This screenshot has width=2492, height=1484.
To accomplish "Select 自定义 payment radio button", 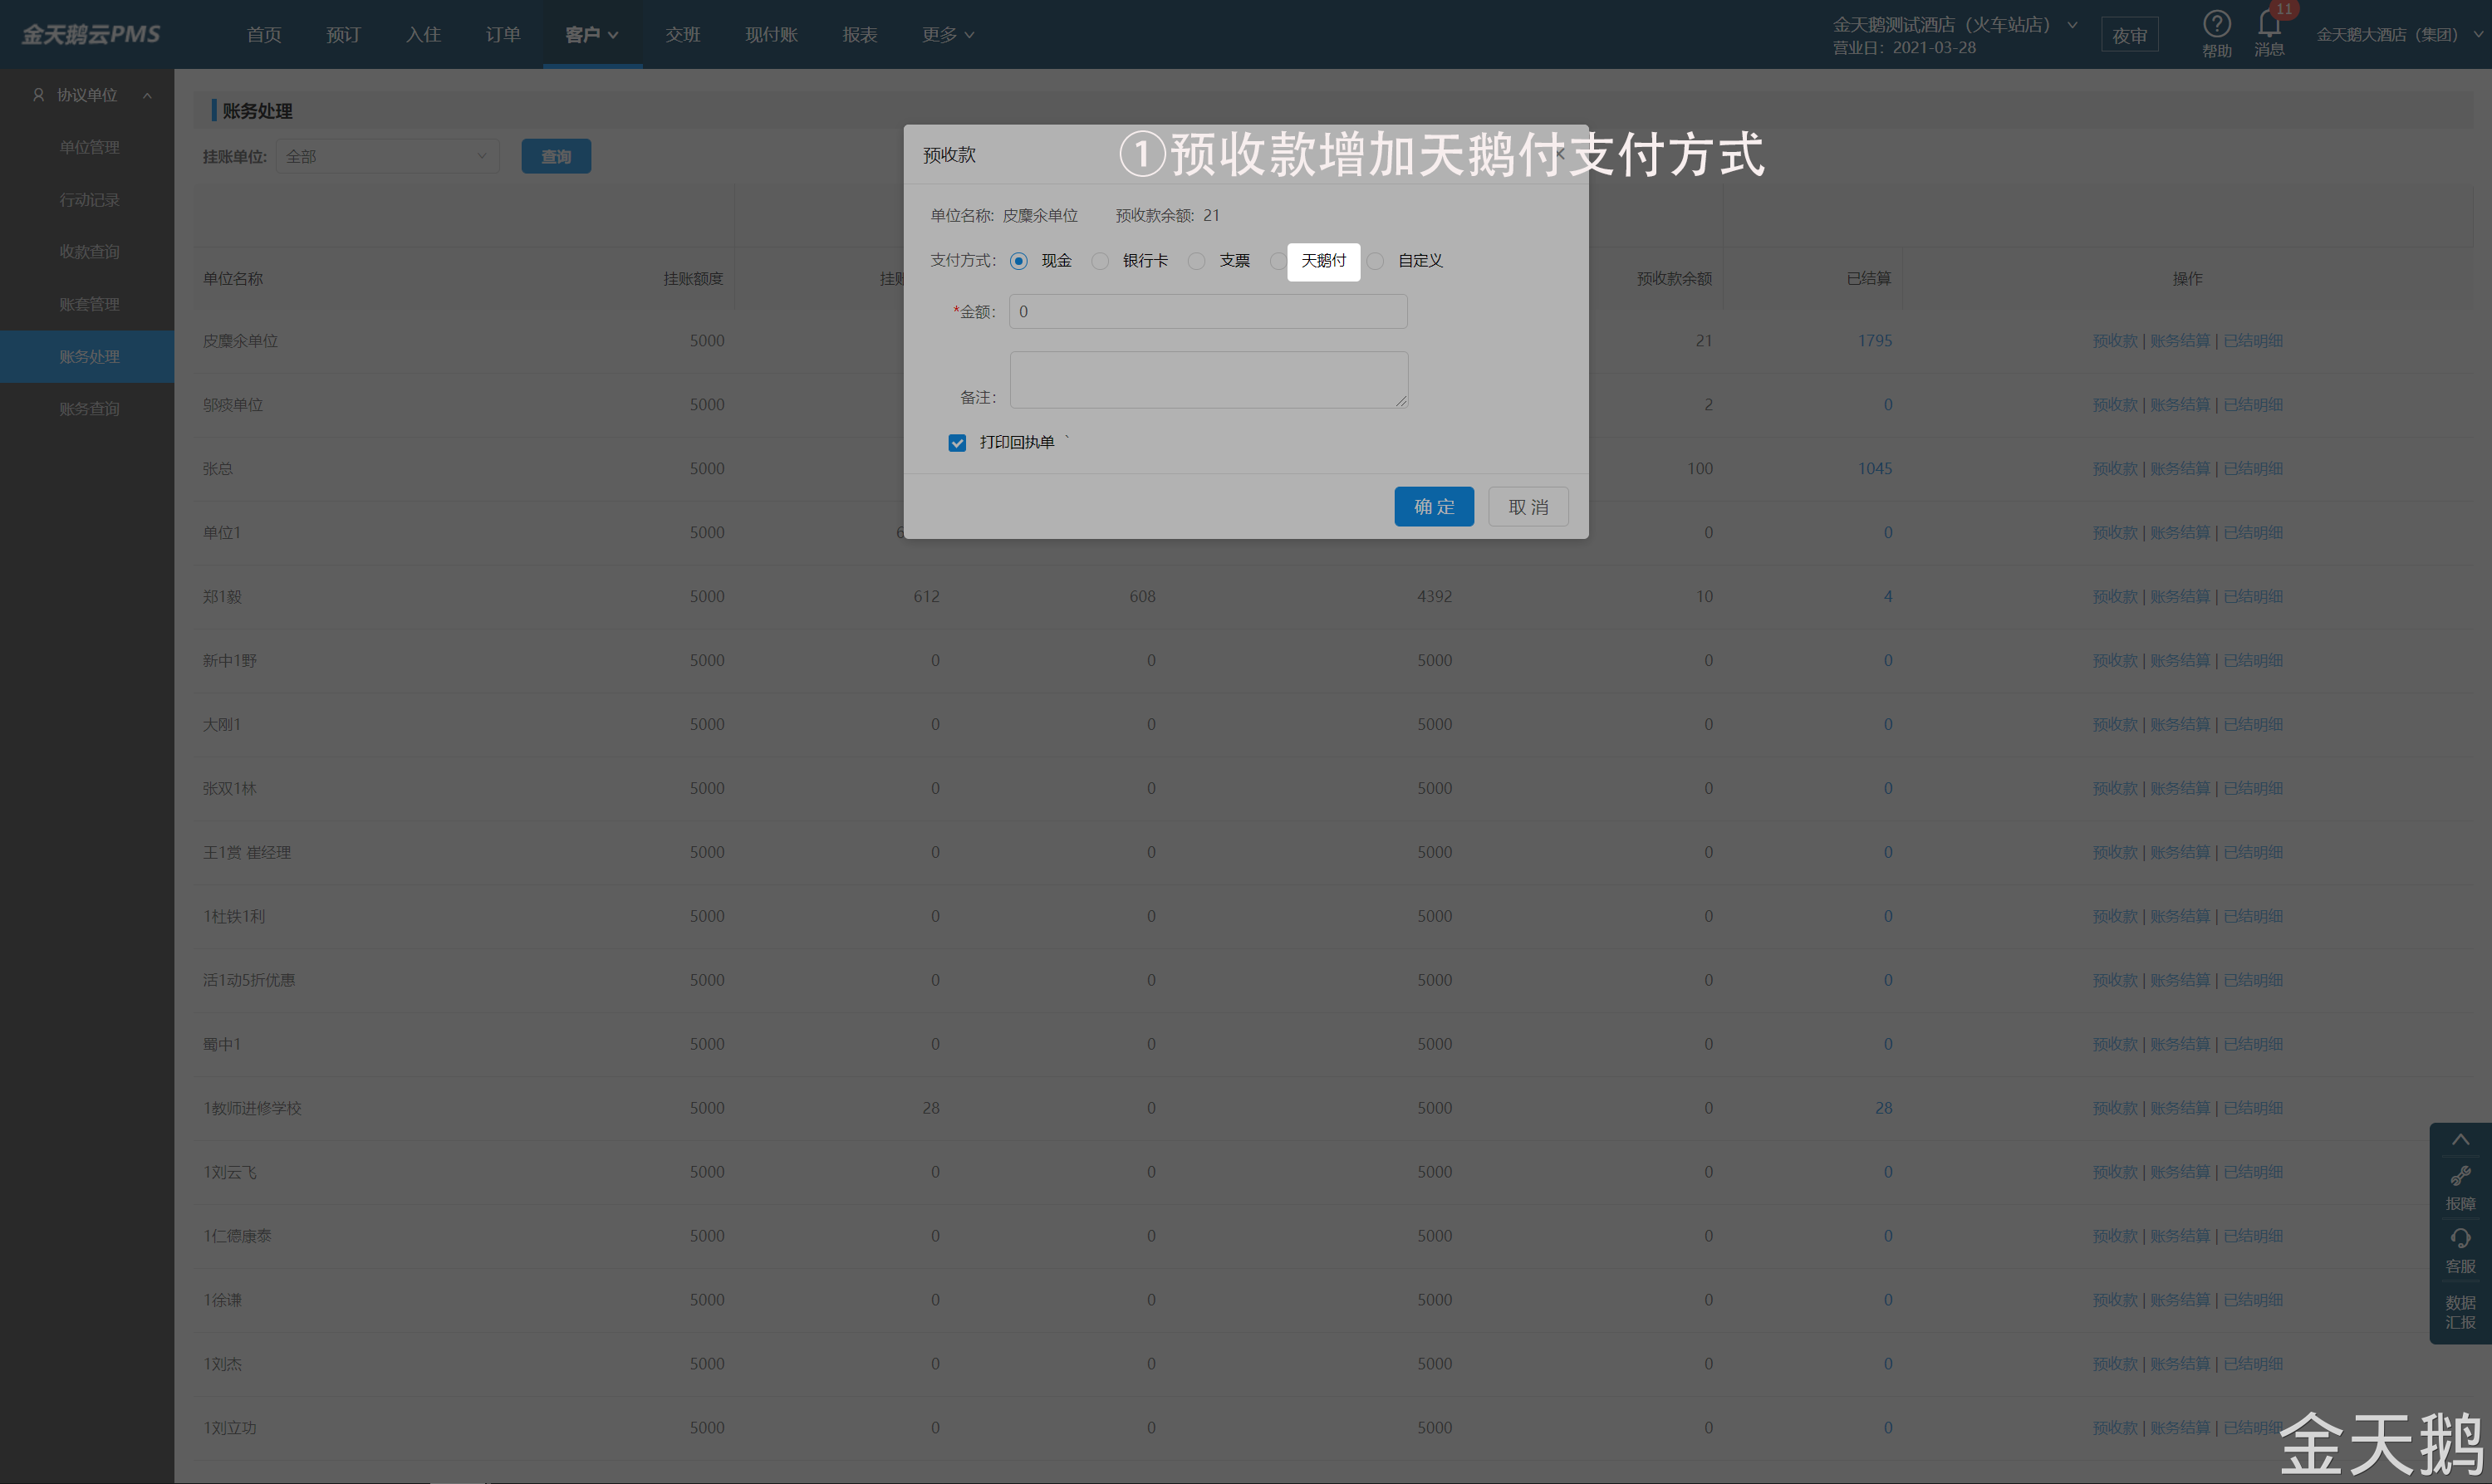I will click(x=1376, y=261).
